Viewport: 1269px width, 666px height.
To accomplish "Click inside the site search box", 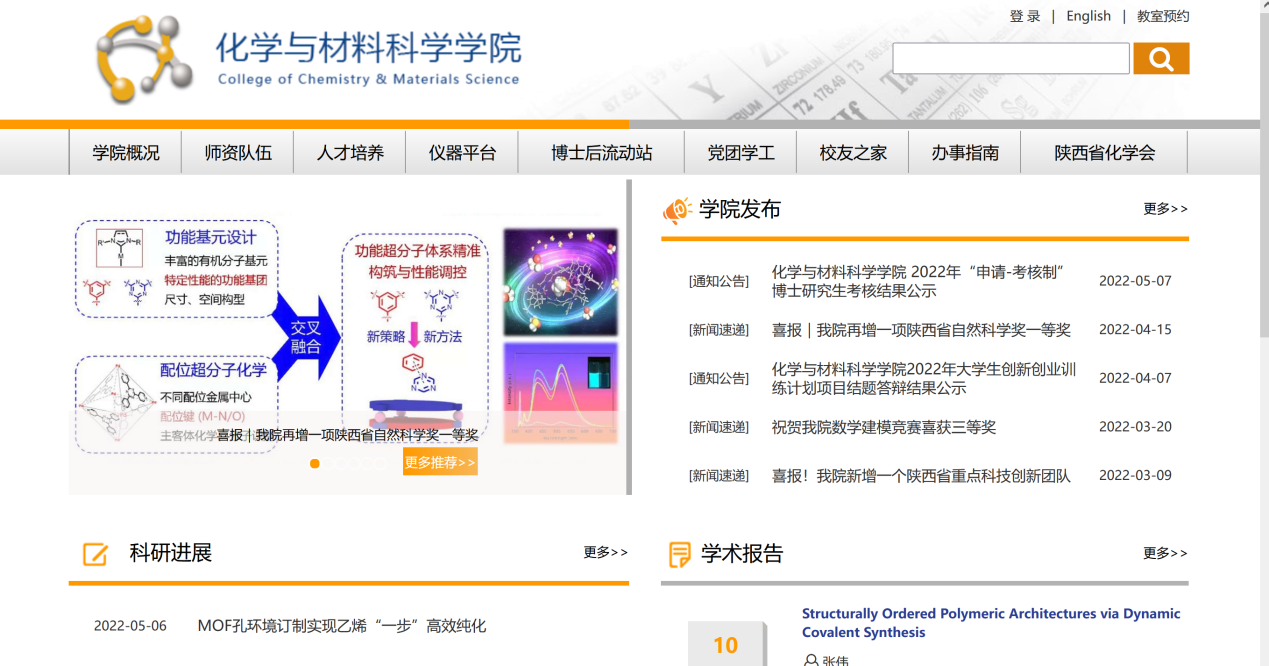I will [x=1010, y=59].
